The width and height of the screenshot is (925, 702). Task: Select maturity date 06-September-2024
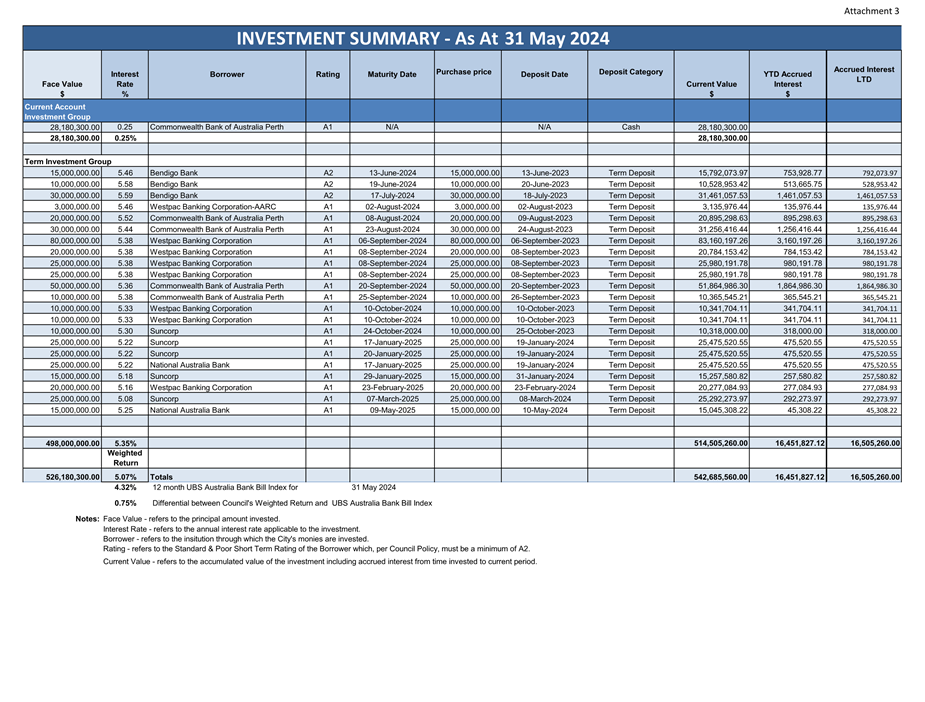392,241
